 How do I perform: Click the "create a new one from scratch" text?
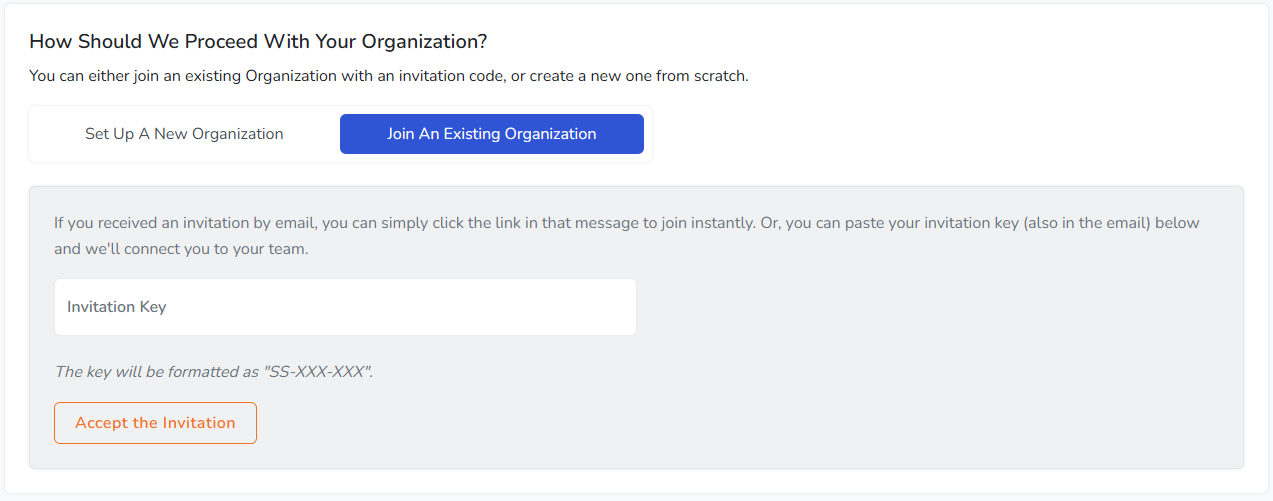[x=640, y=76]
